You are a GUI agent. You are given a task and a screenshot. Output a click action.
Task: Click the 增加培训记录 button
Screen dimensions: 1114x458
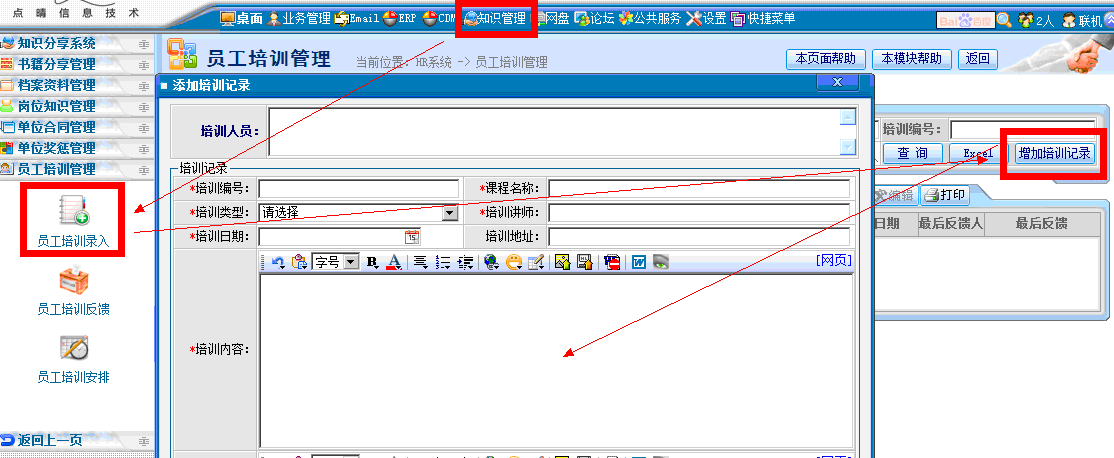click(1054, 153)
